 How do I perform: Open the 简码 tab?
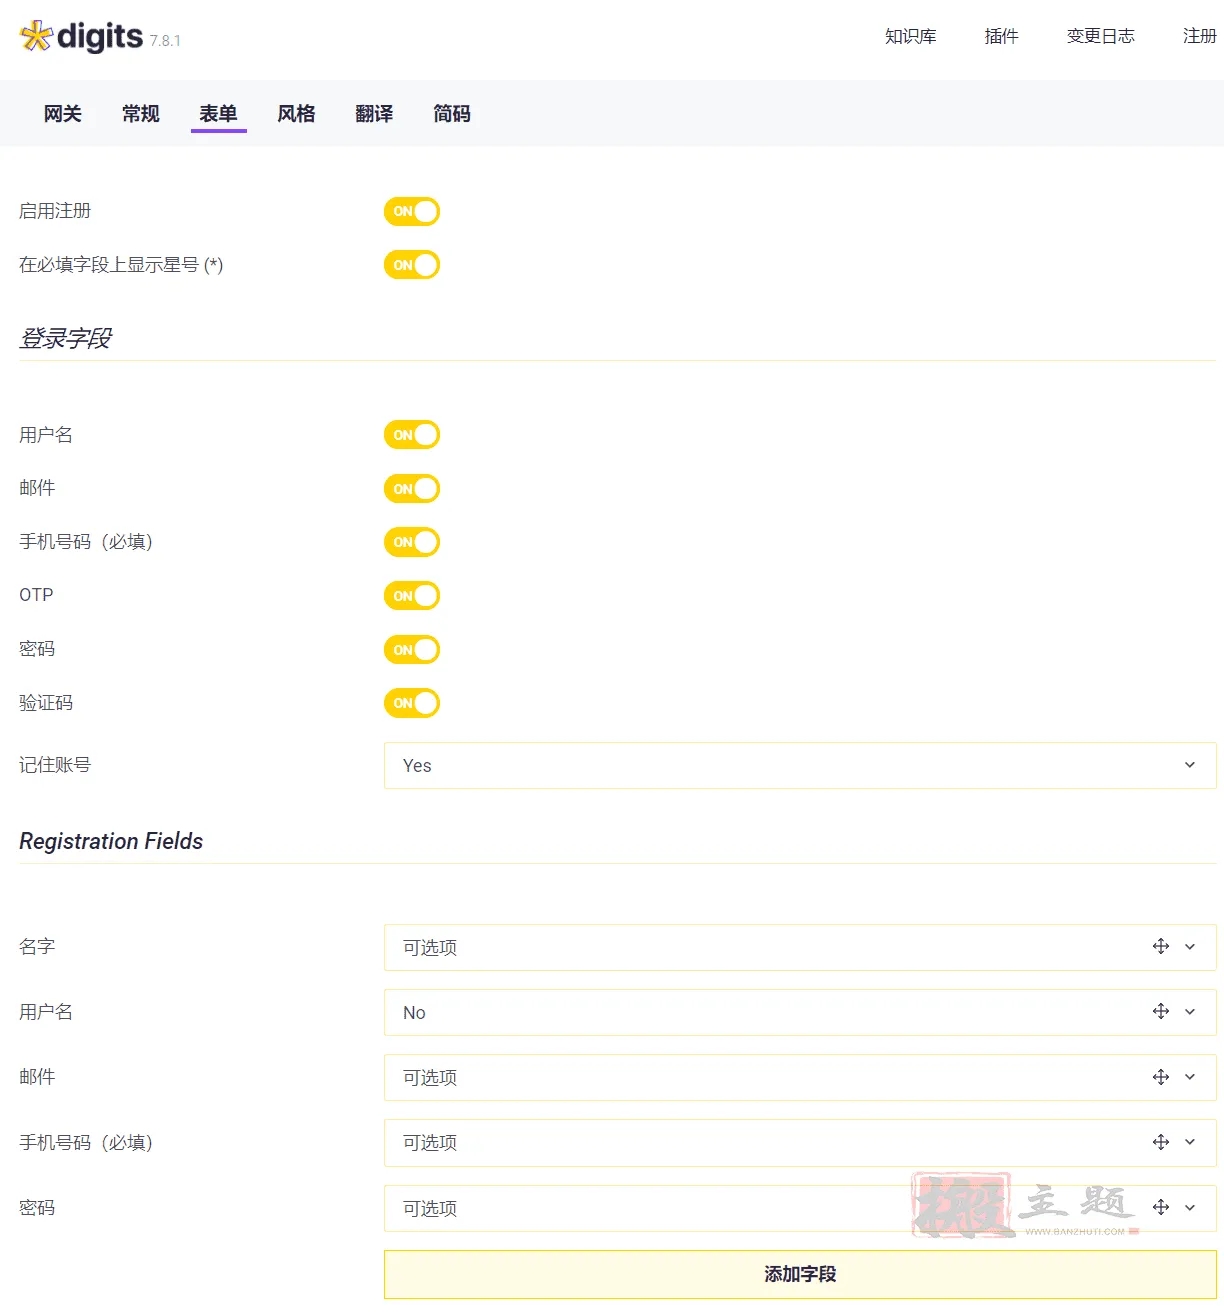(452, 114)
